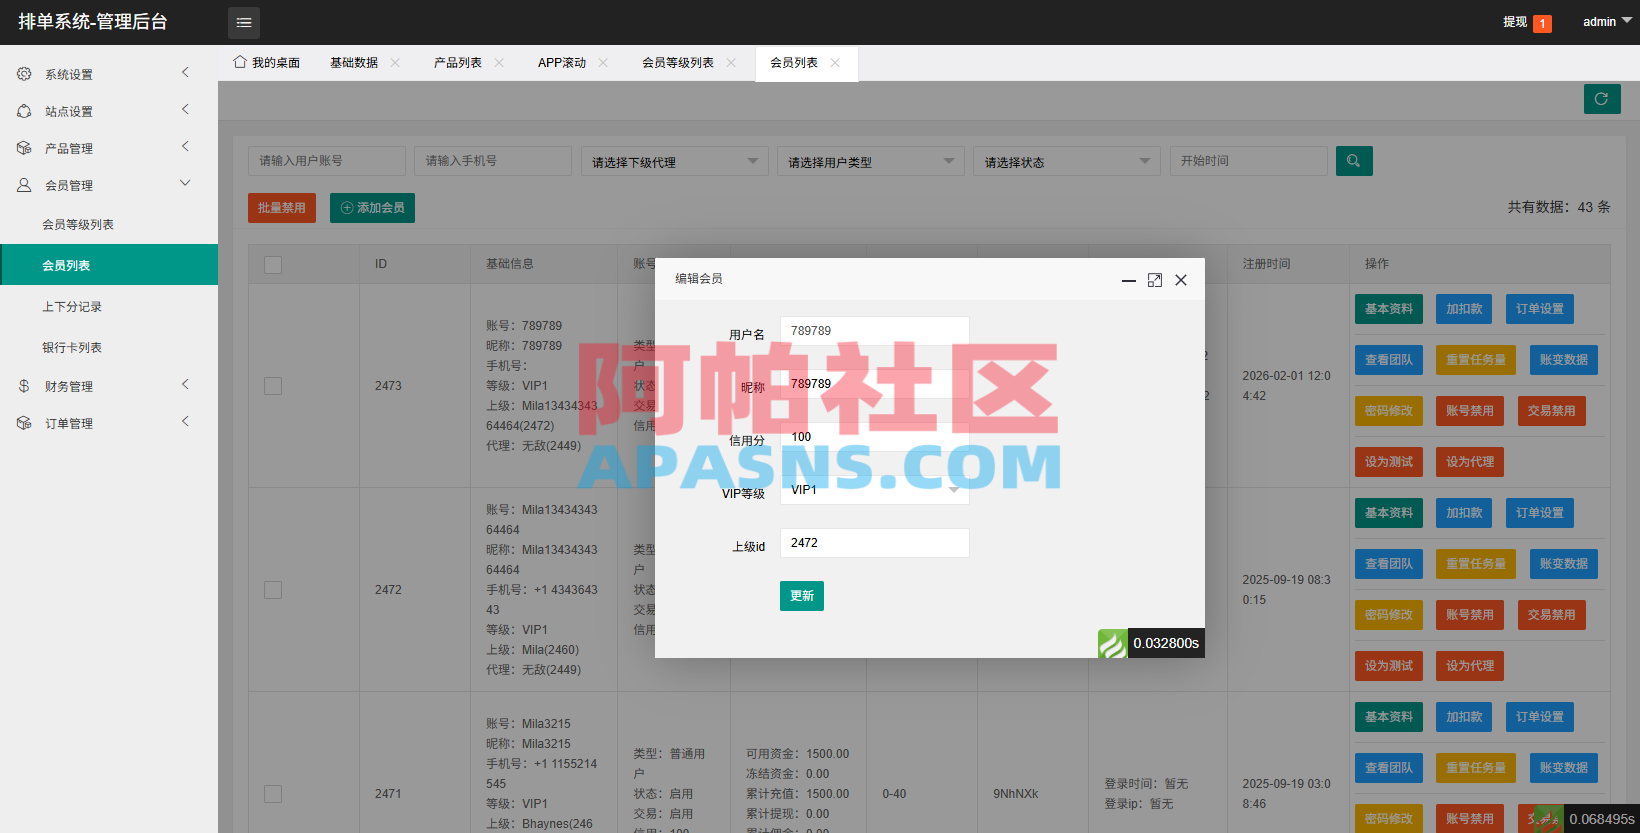Toggle the sidebar collapse hamburger icon
Image resolution: width=1640 pixels, height=833 pixels.
pyautogui.click(x=244, y=22)
